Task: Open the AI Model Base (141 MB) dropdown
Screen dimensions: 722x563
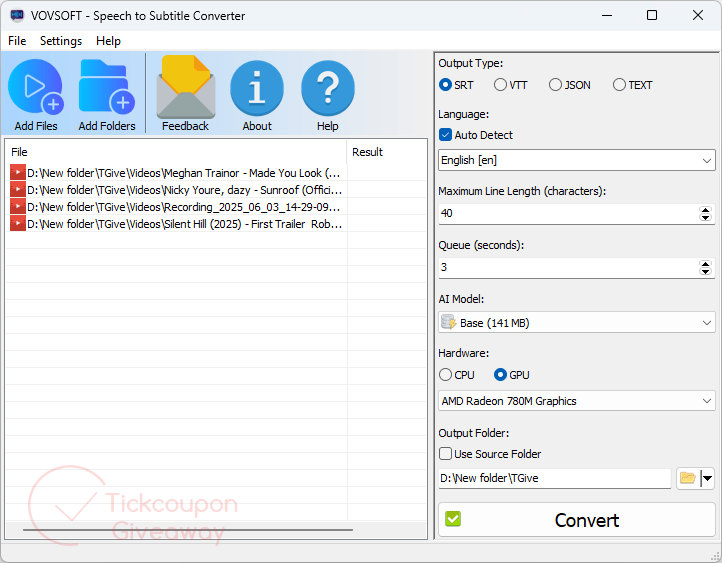Action: point(576,322)
